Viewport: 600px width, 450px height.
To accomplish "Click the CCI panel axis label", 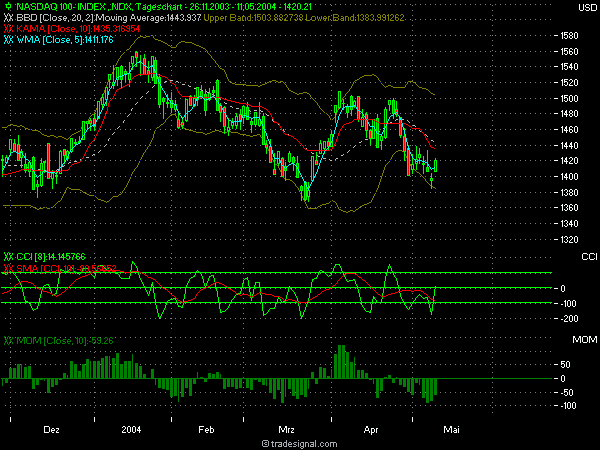I will coord(582,257).
